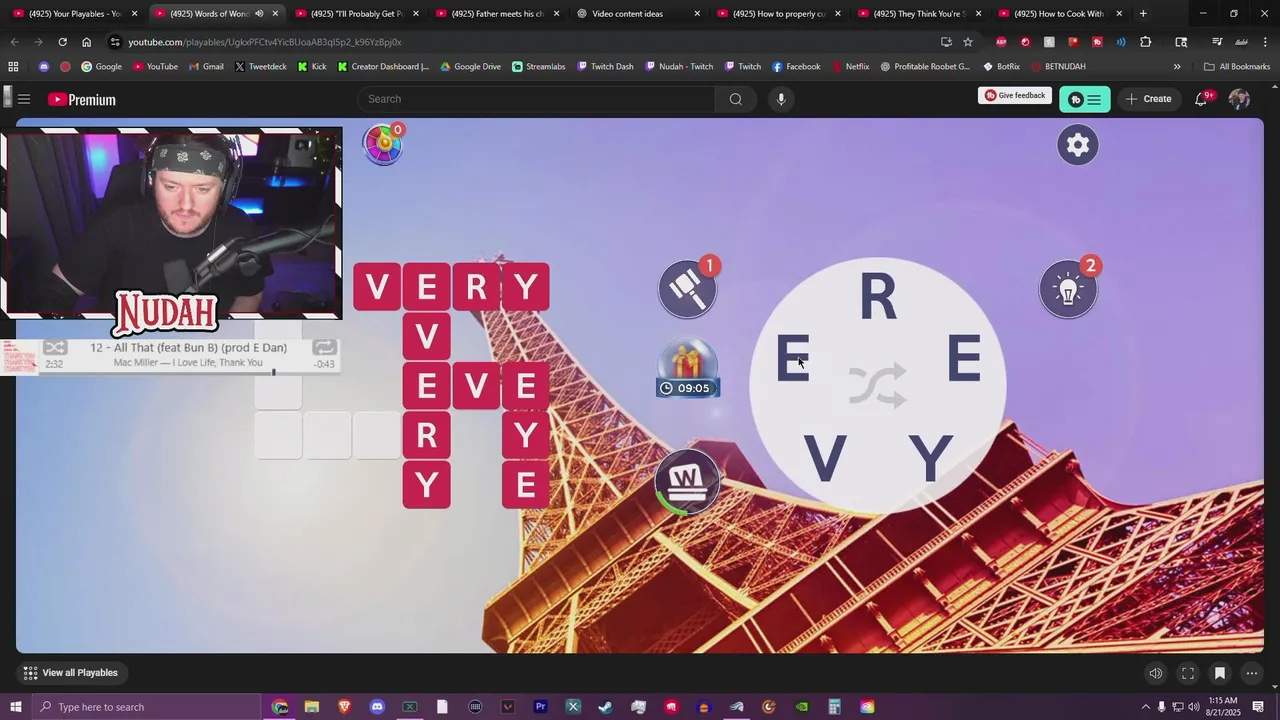Click the Windows taskbar search box

(x=145, y=707)
